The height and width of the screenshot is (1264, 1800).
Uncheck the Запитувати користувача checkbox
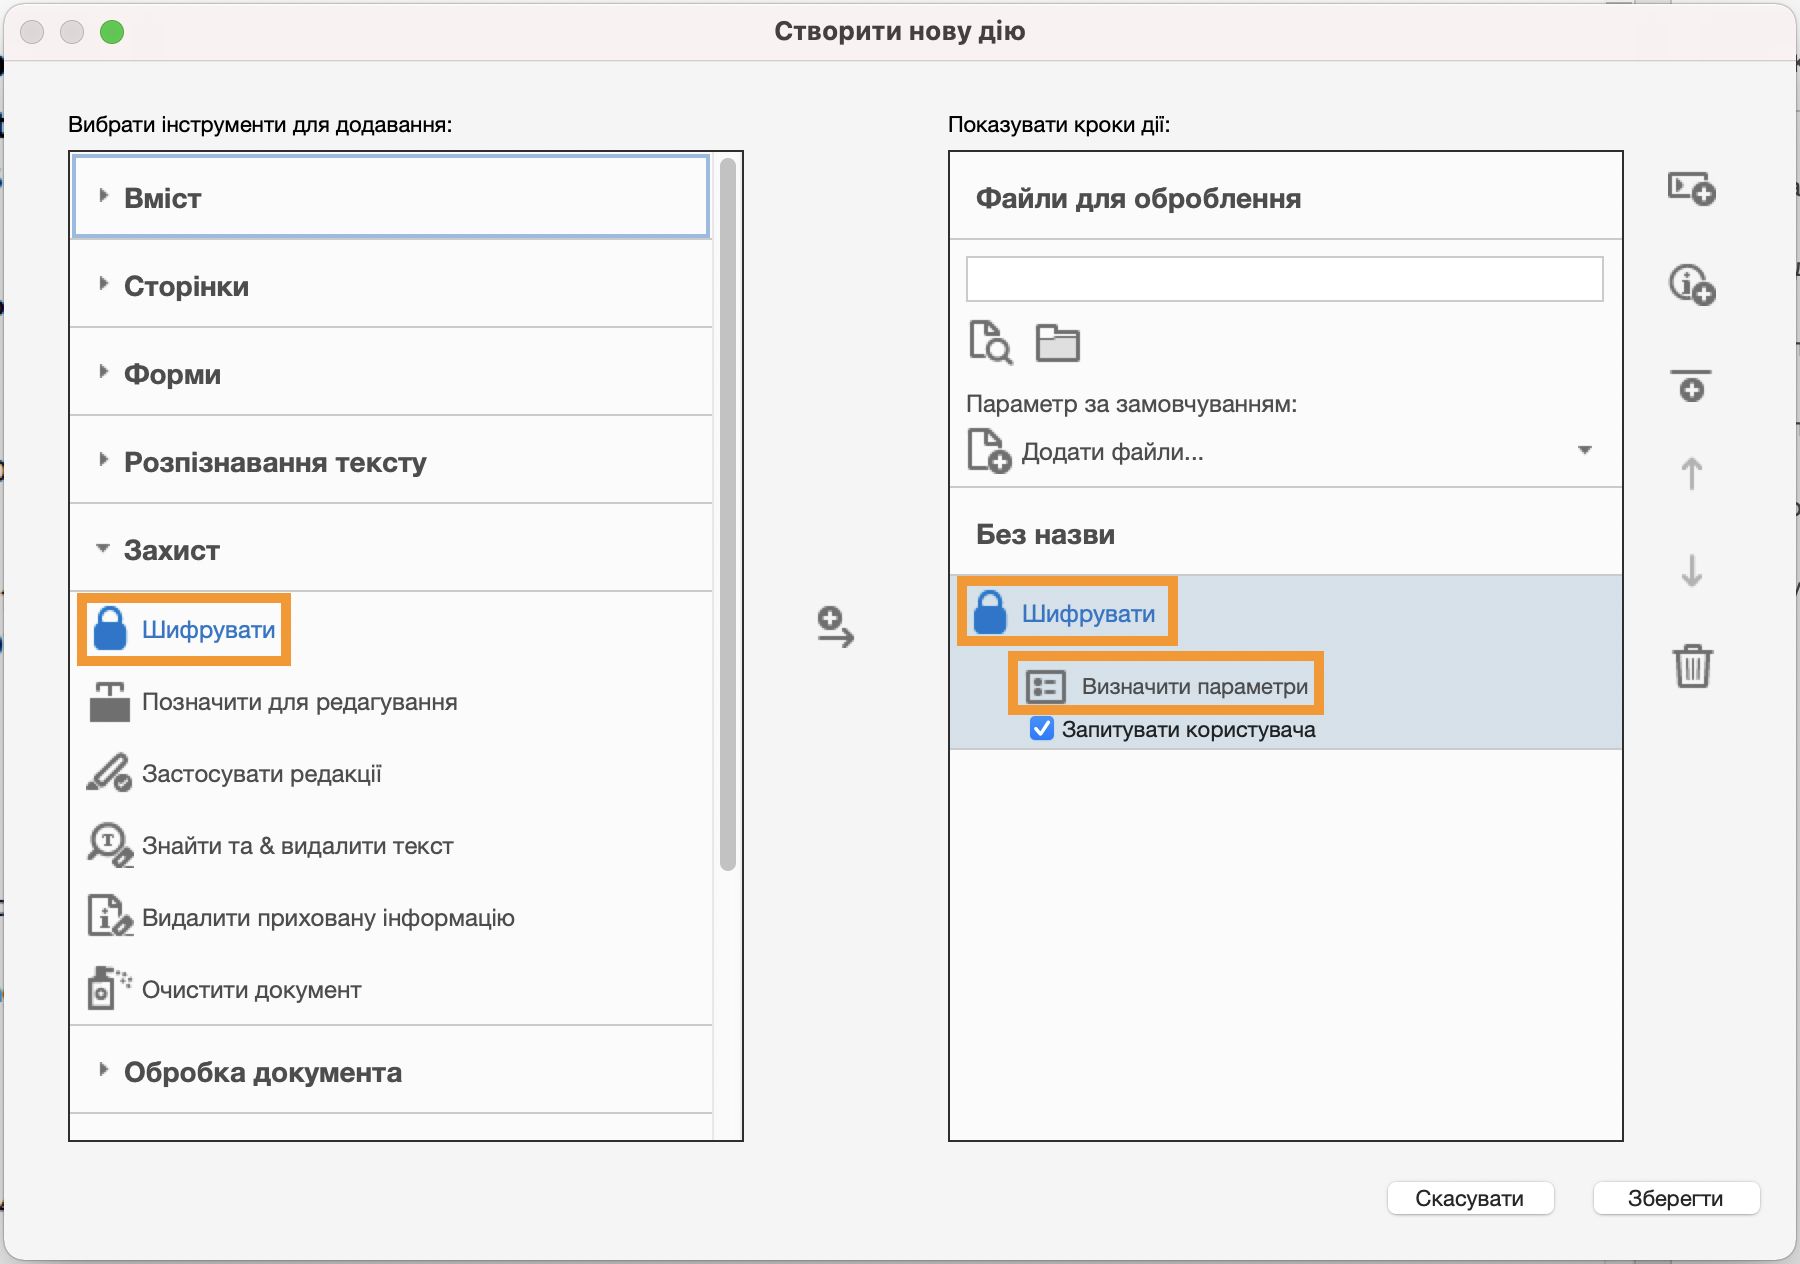[x=1042, y=729]
